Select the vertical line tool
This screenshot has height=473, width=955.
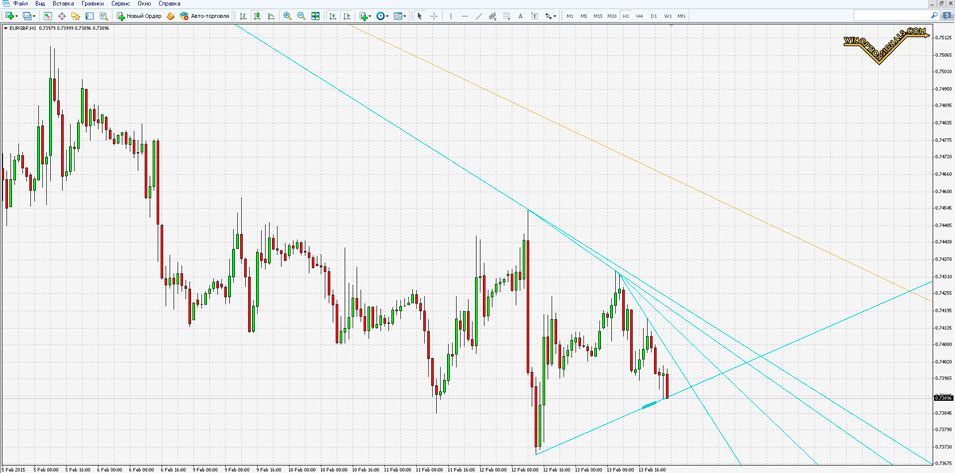450,16
